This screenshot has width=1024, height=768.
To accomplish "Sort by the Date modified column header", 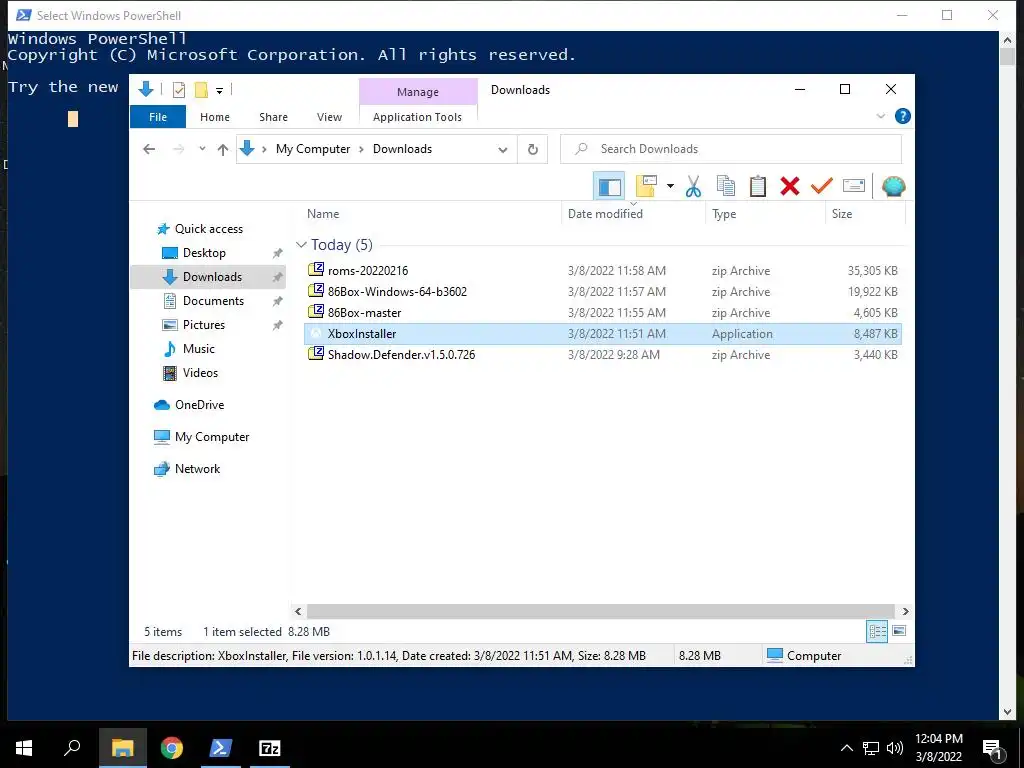I will (605, 214).
